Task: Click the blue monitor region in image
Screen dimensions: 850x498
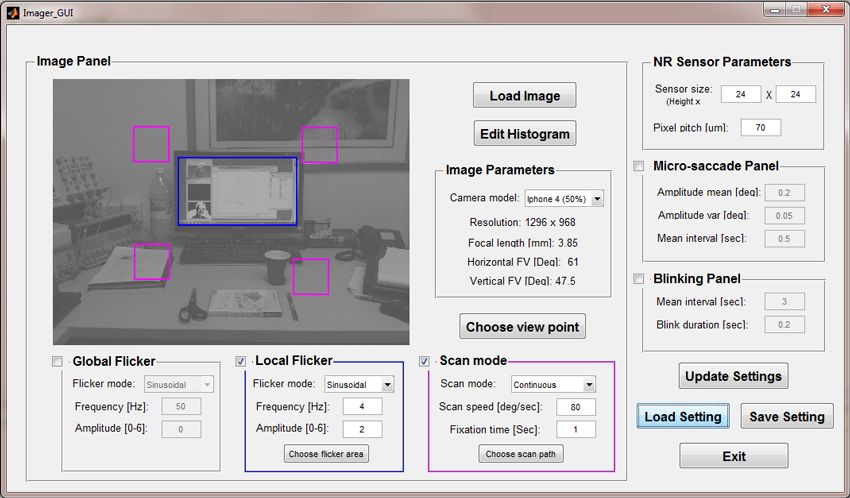Action: [237, 191]
